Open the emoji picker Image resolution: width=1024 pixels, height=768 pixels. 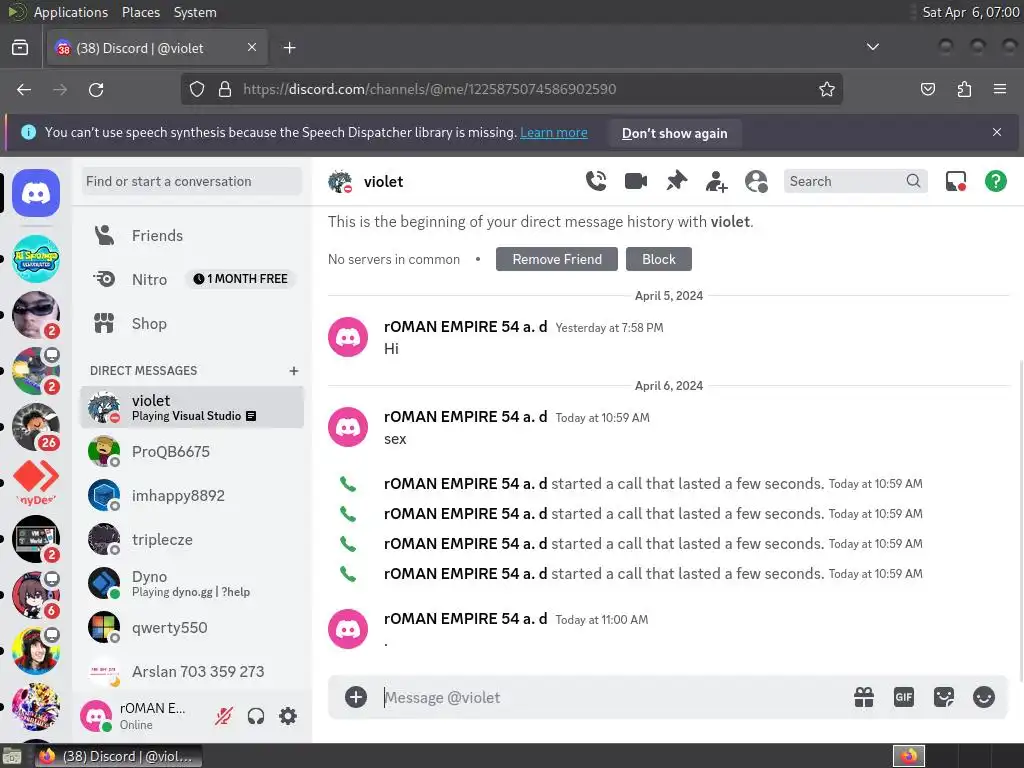[984, 697]
